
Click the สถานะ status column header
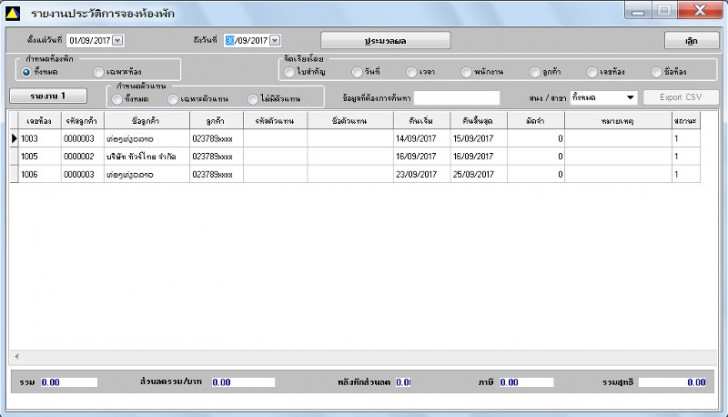point(686,121)
